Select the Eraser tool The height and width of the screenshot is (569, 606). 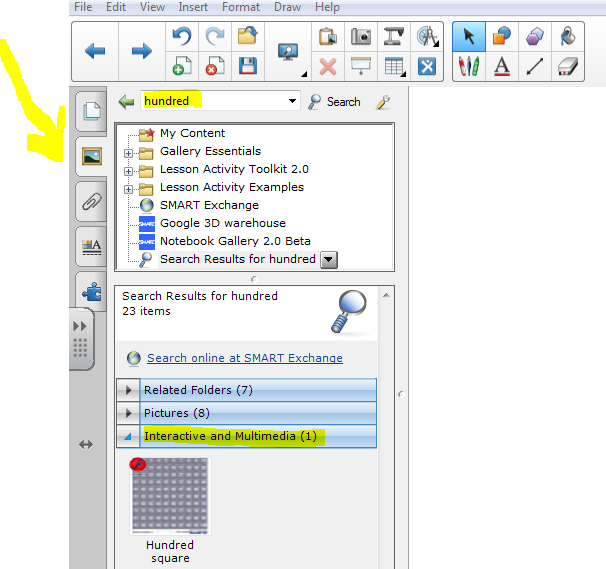click(x=568, y=66)
